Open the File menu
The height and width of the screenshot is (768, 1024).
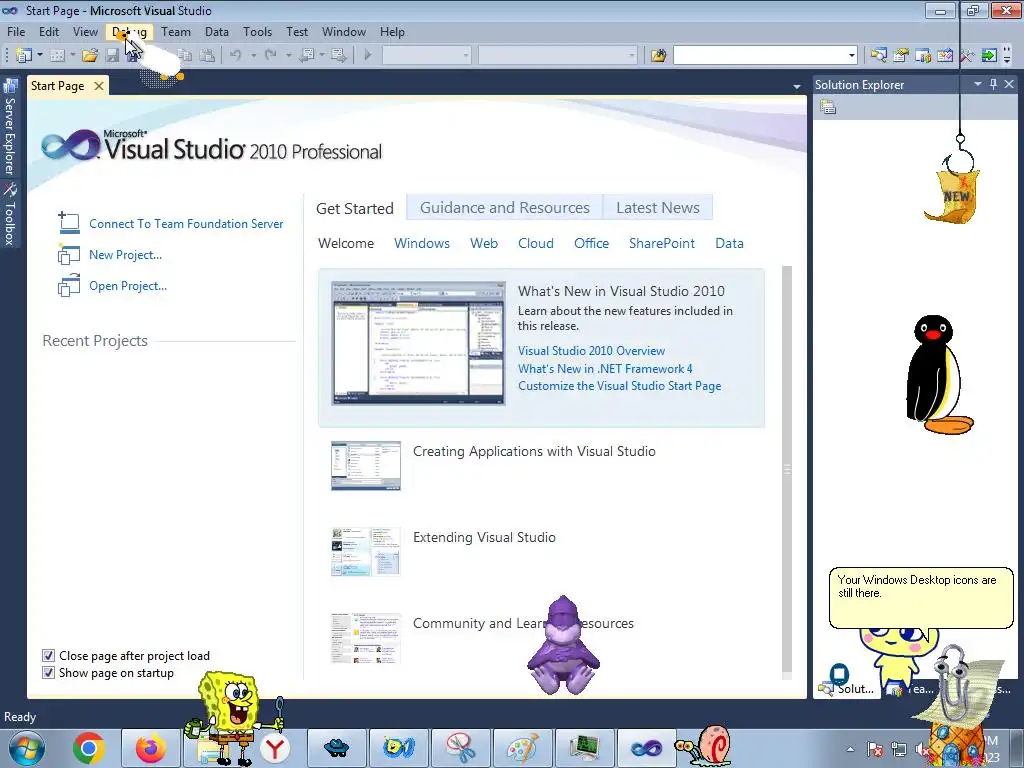(x=16, y=31)
